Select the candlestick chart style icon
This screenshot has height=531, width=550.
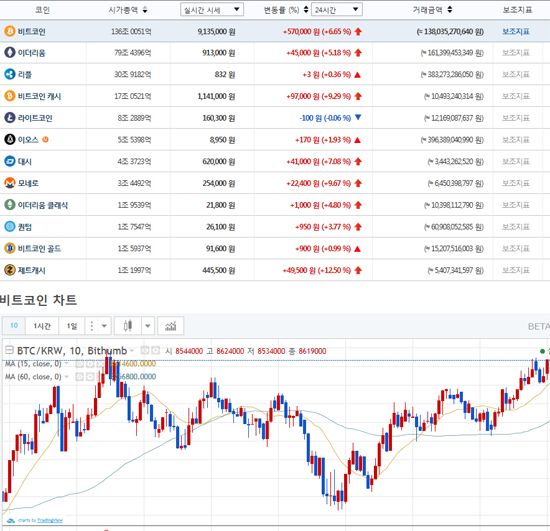pyautogui.click(x=128, y=326)
